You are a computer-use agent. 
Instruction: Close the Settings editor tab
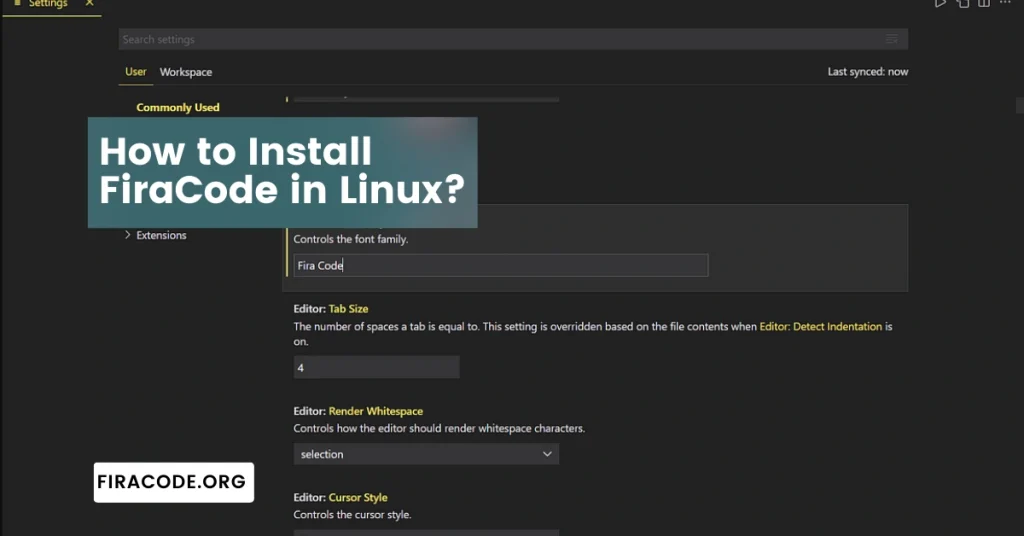click(x=89, y=3)
